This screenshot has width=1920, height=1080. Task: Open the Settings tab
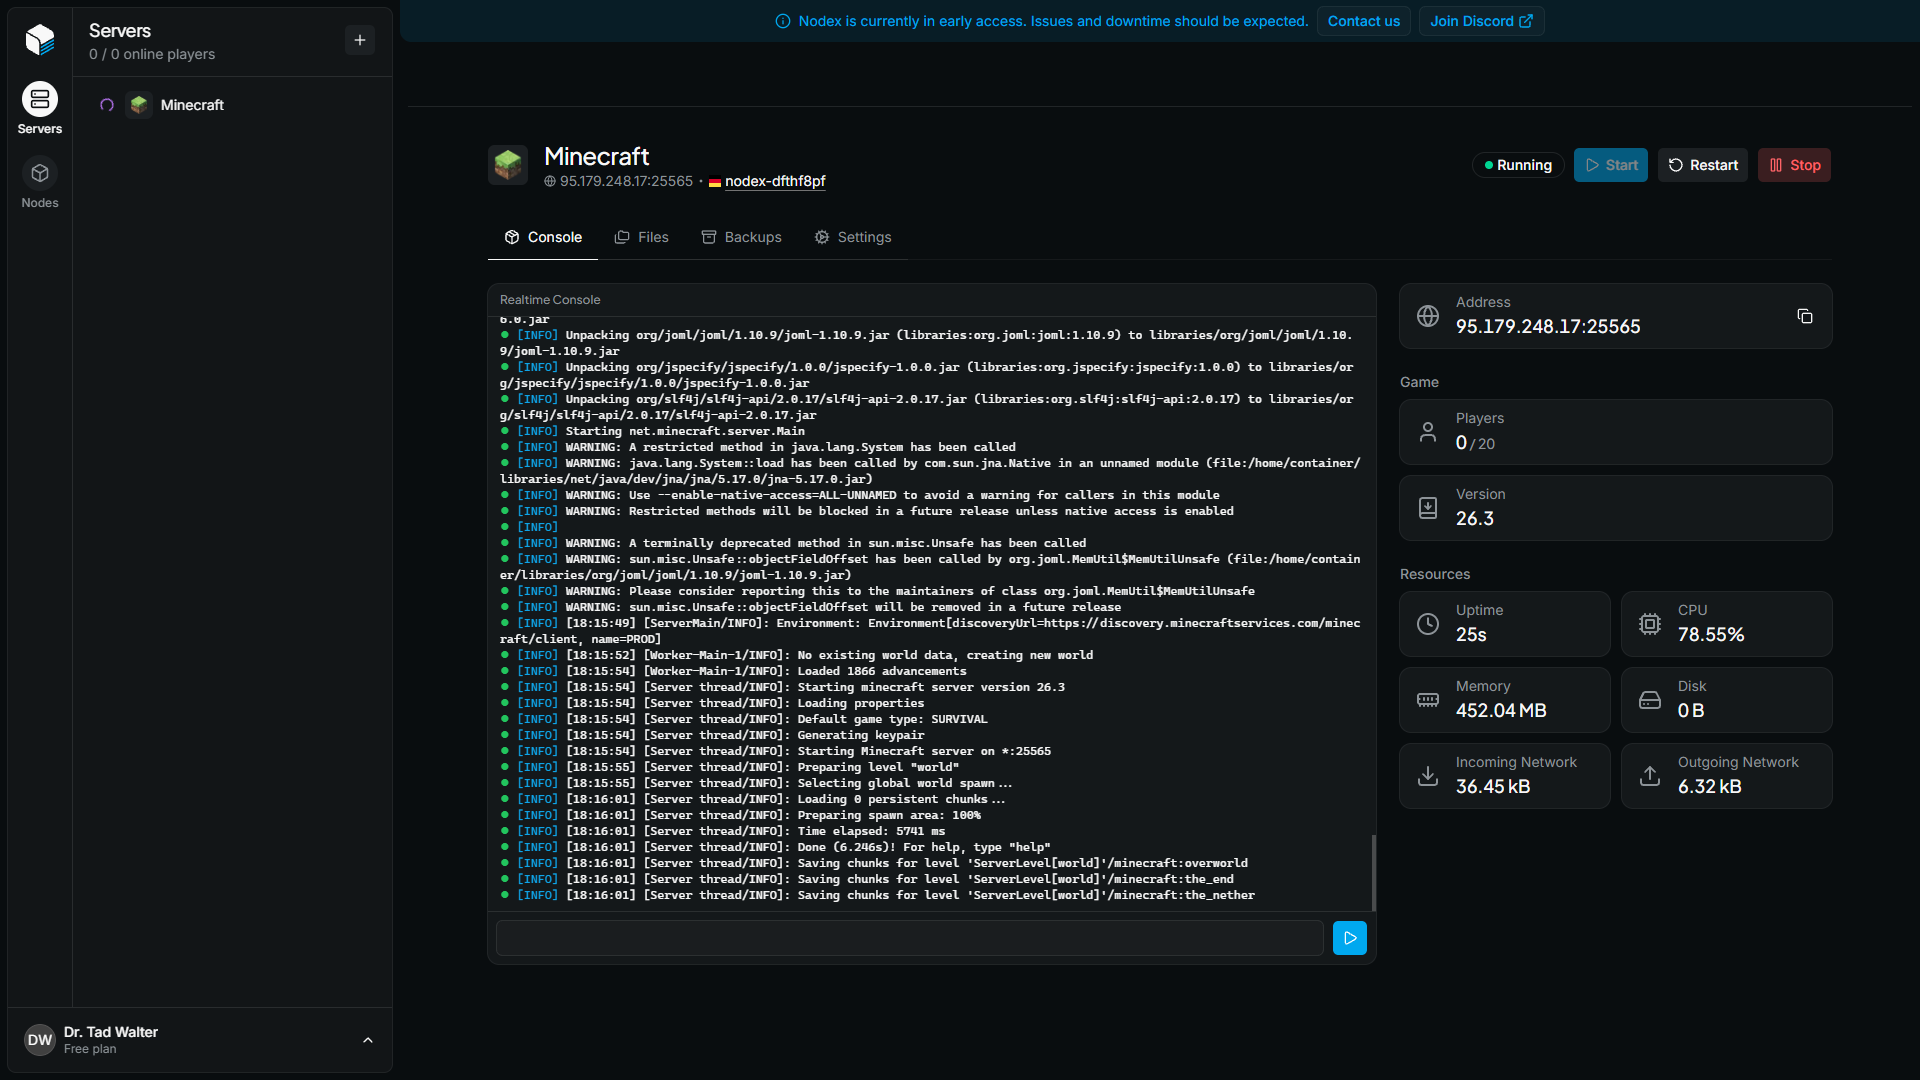click(853, 237)
